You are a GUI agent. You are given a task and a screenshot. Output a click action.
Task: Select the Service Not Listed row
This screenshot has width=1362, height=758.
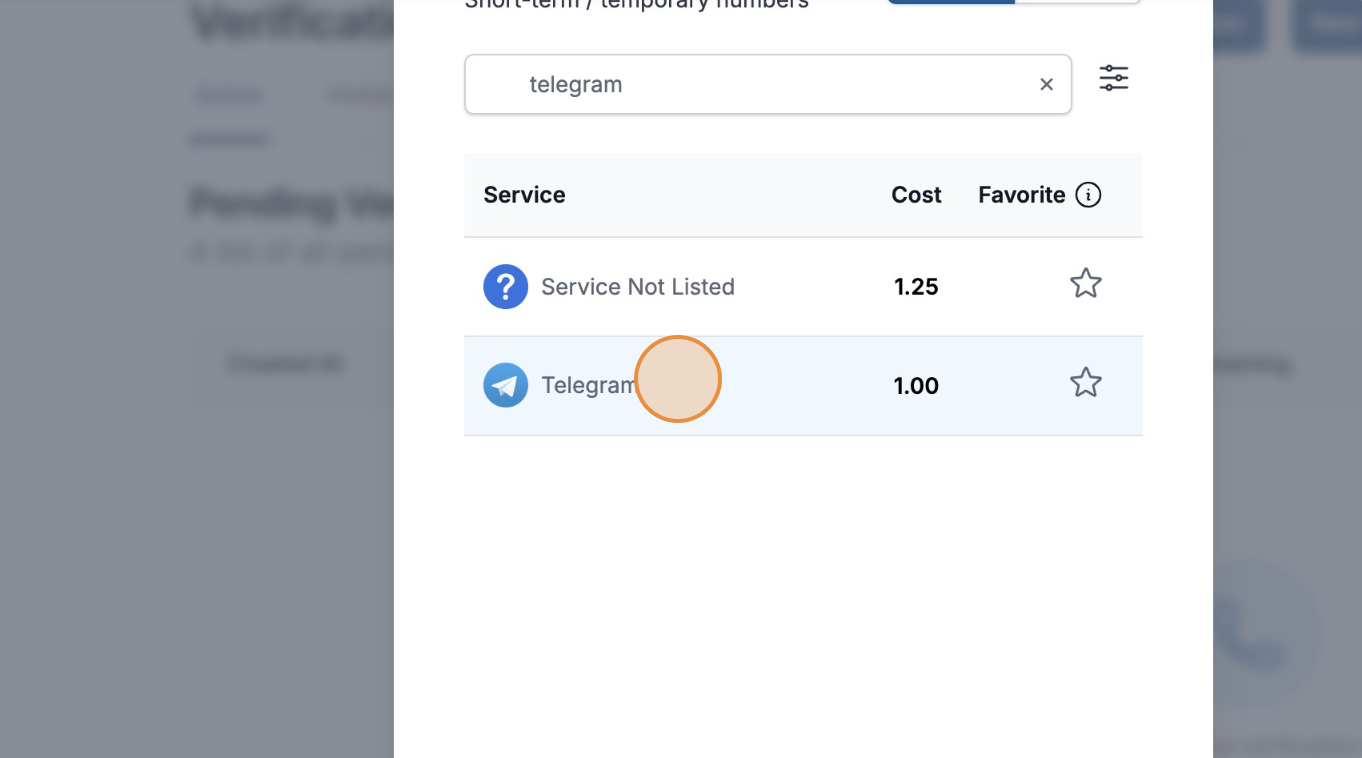[803, 287]
